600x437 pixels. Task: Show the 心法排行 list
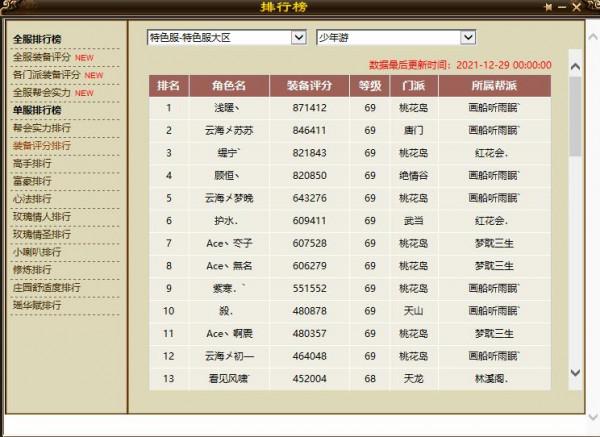(x=31, y=199)
